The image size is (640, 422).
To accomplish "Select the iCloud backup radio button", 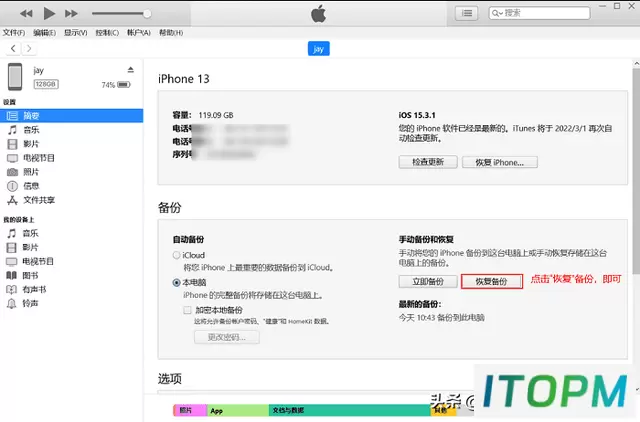I will tap(176, 255).
